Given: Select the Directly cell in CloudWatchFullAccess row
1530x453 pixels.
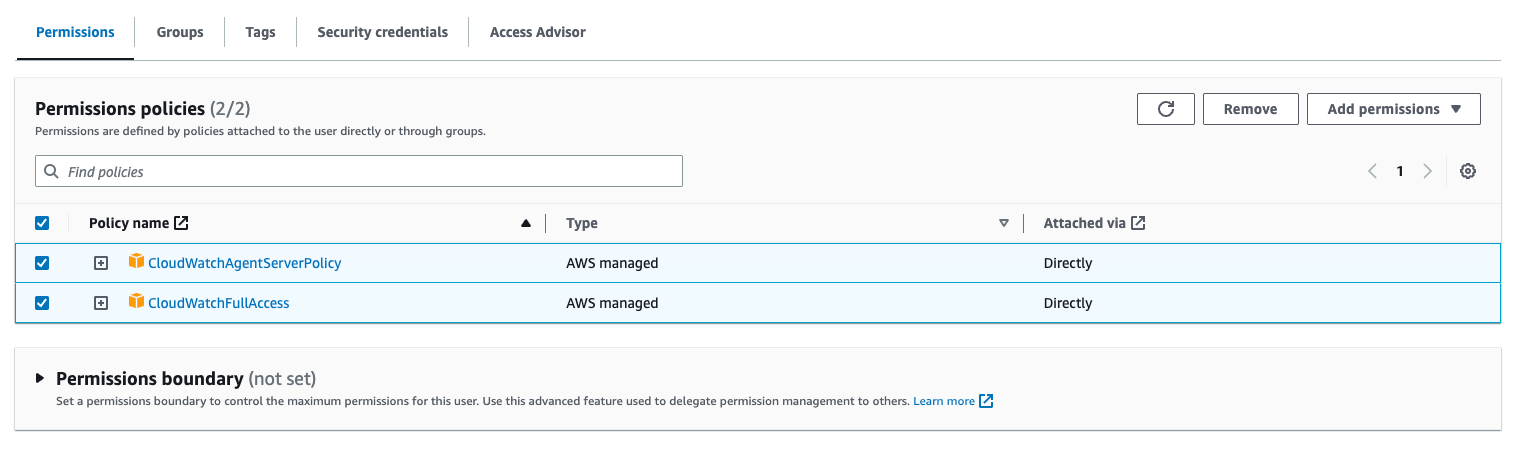Looking at the screenshot, I should tap(1068, 303).
